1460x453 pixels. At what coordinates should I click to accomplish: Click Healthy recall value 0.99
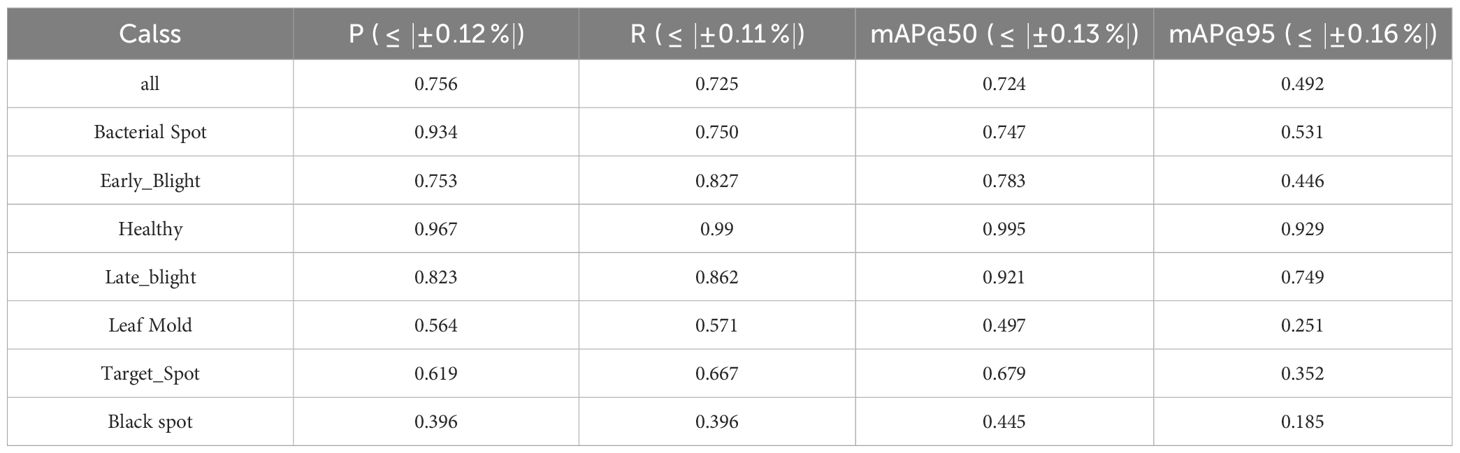coord(716,229)
